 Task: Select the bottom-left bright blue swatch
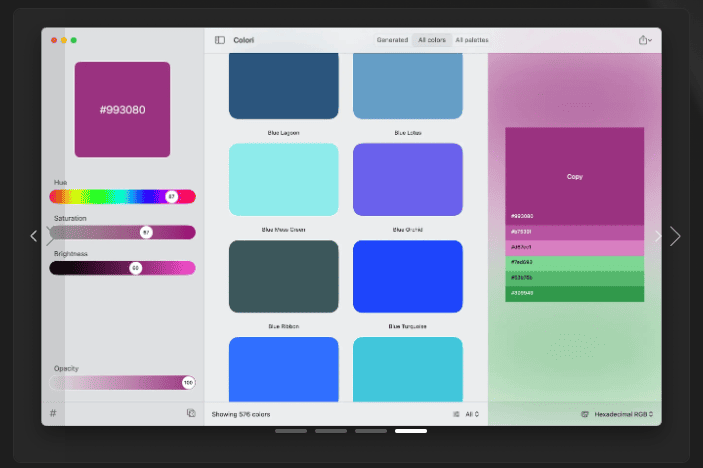coord(284,369)
